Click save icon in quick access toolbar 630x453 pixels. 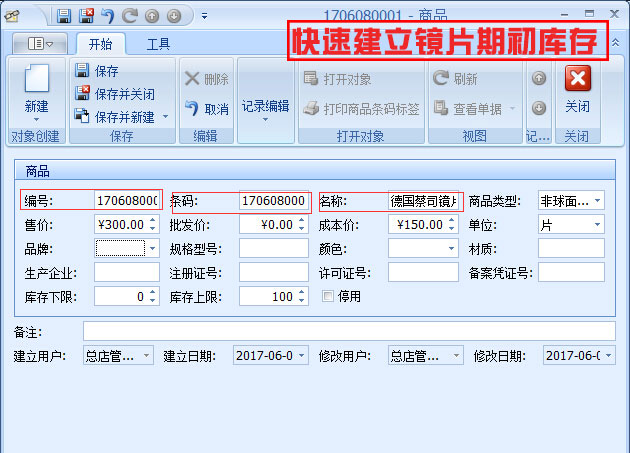click(x=64, y=16)
